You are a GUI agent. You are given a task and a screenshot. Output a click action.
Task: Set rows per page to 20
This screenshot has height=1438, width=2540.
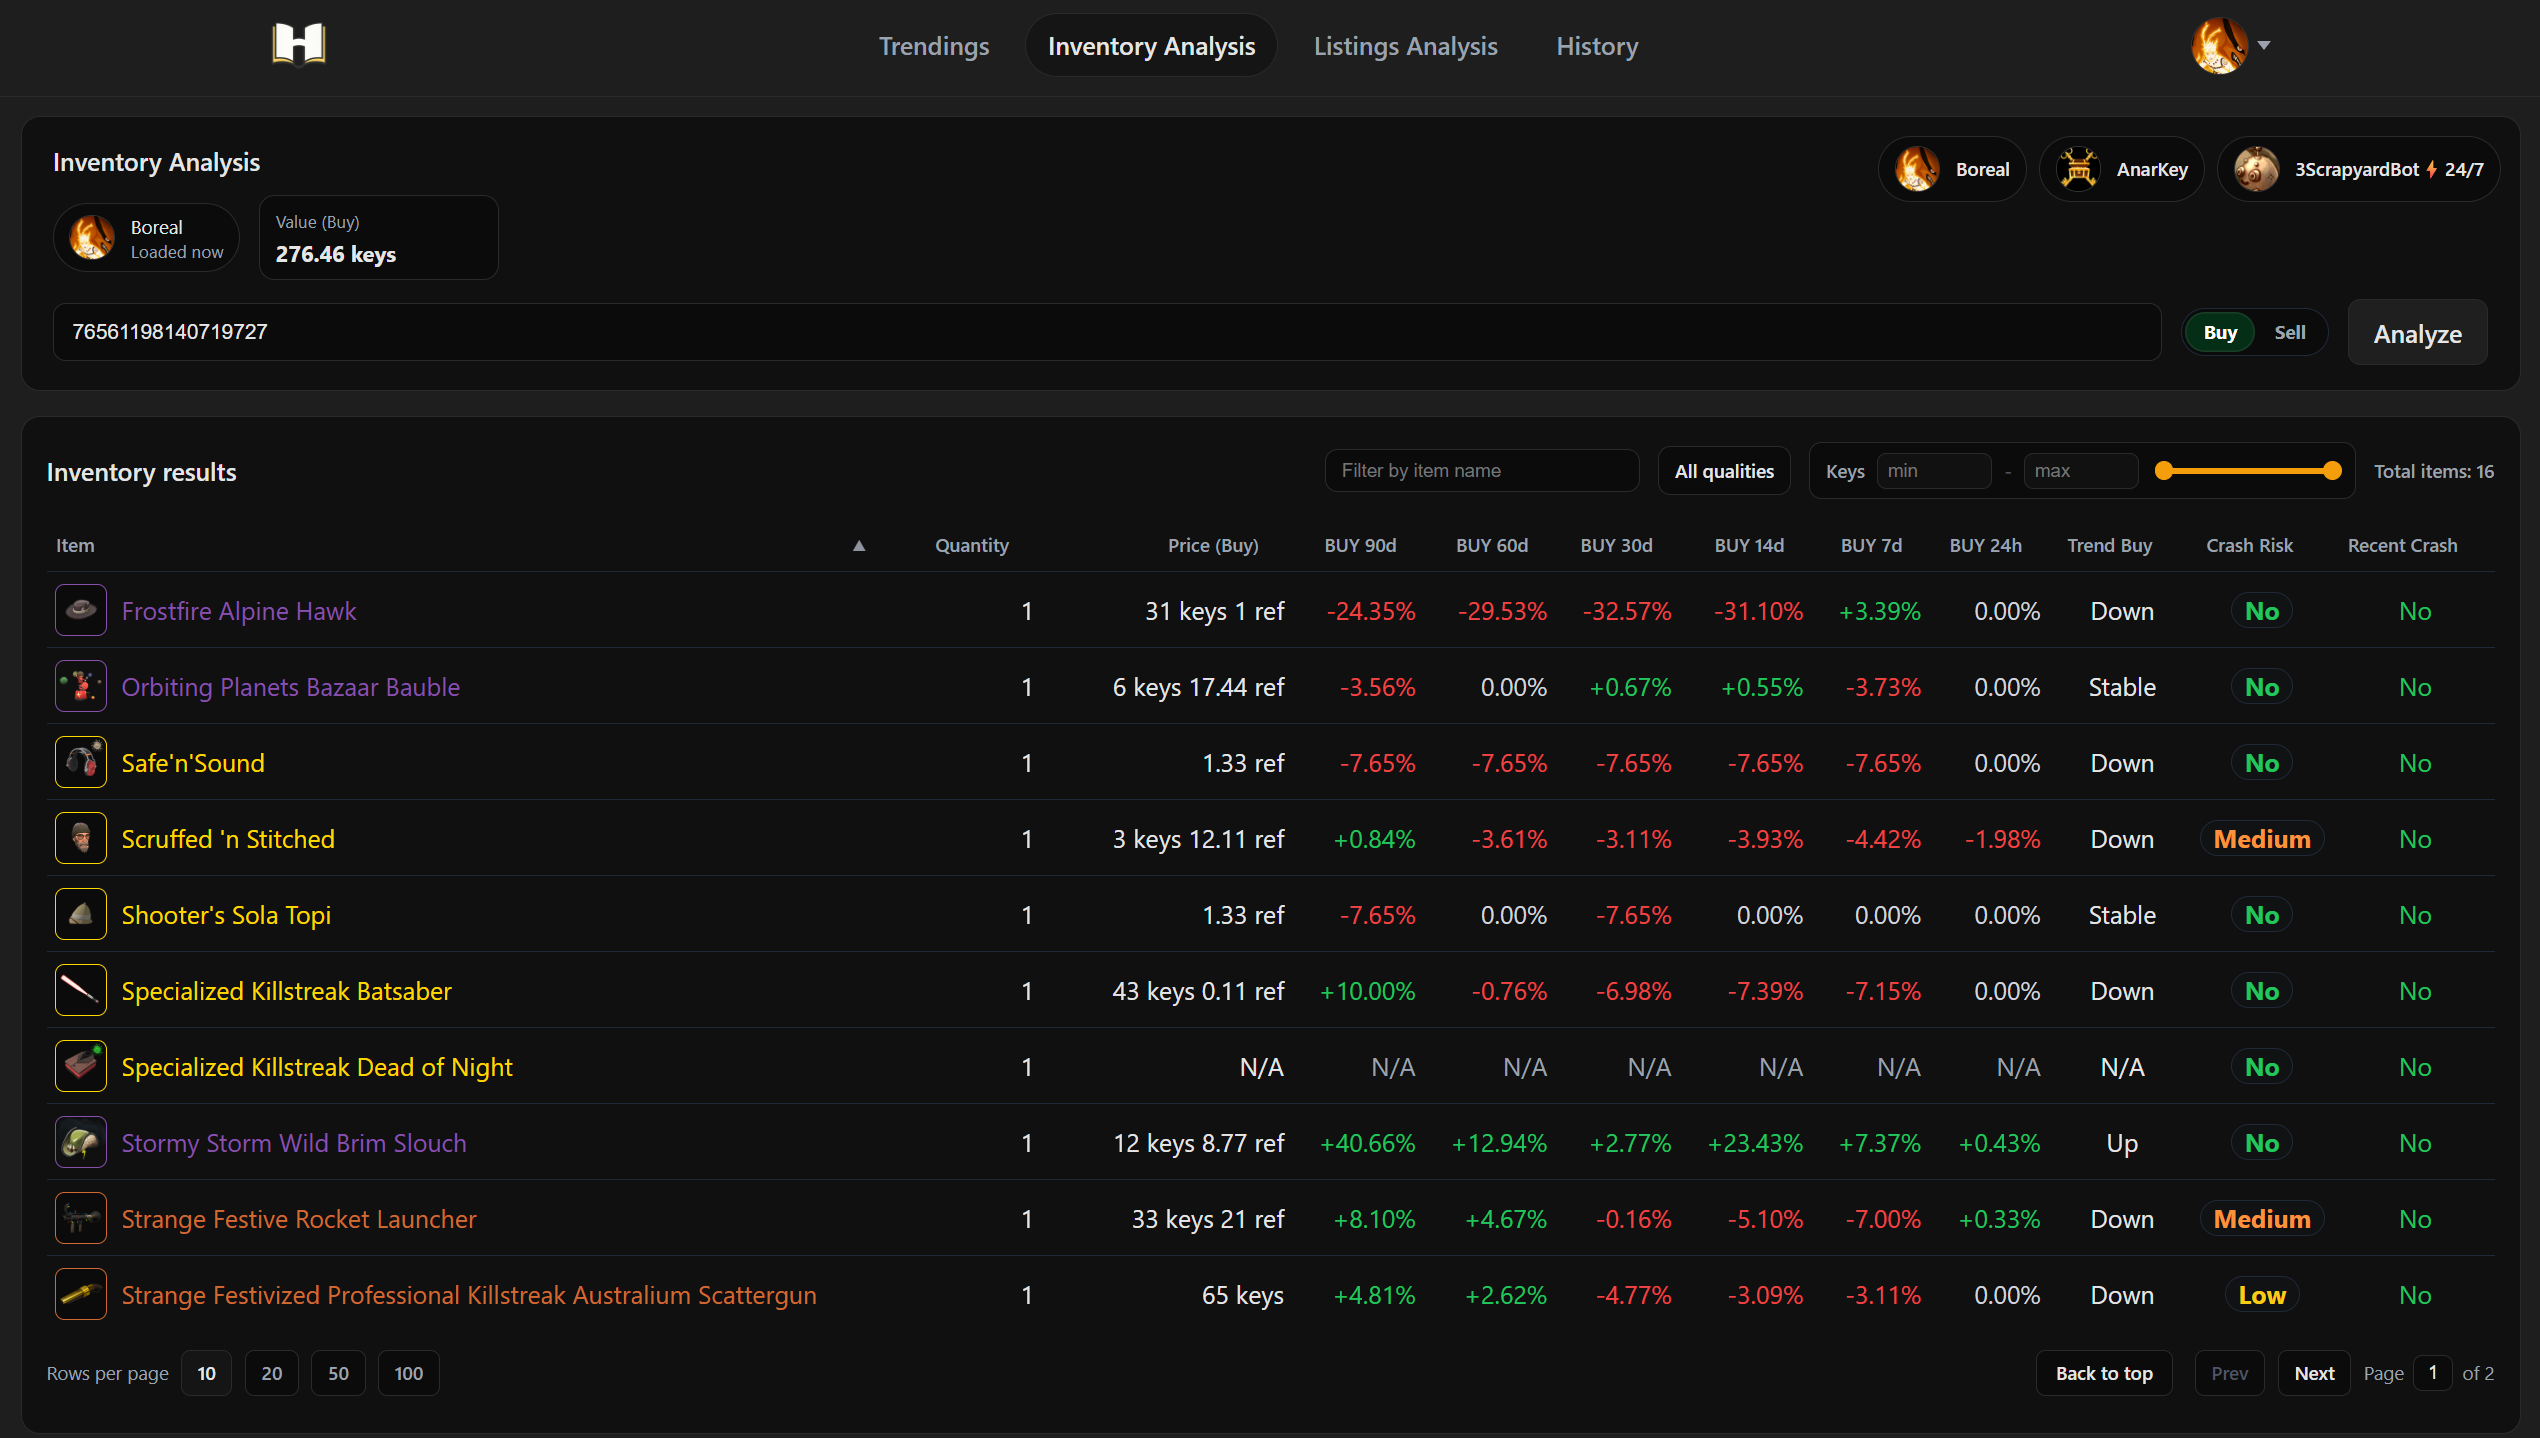point(272,1374)
